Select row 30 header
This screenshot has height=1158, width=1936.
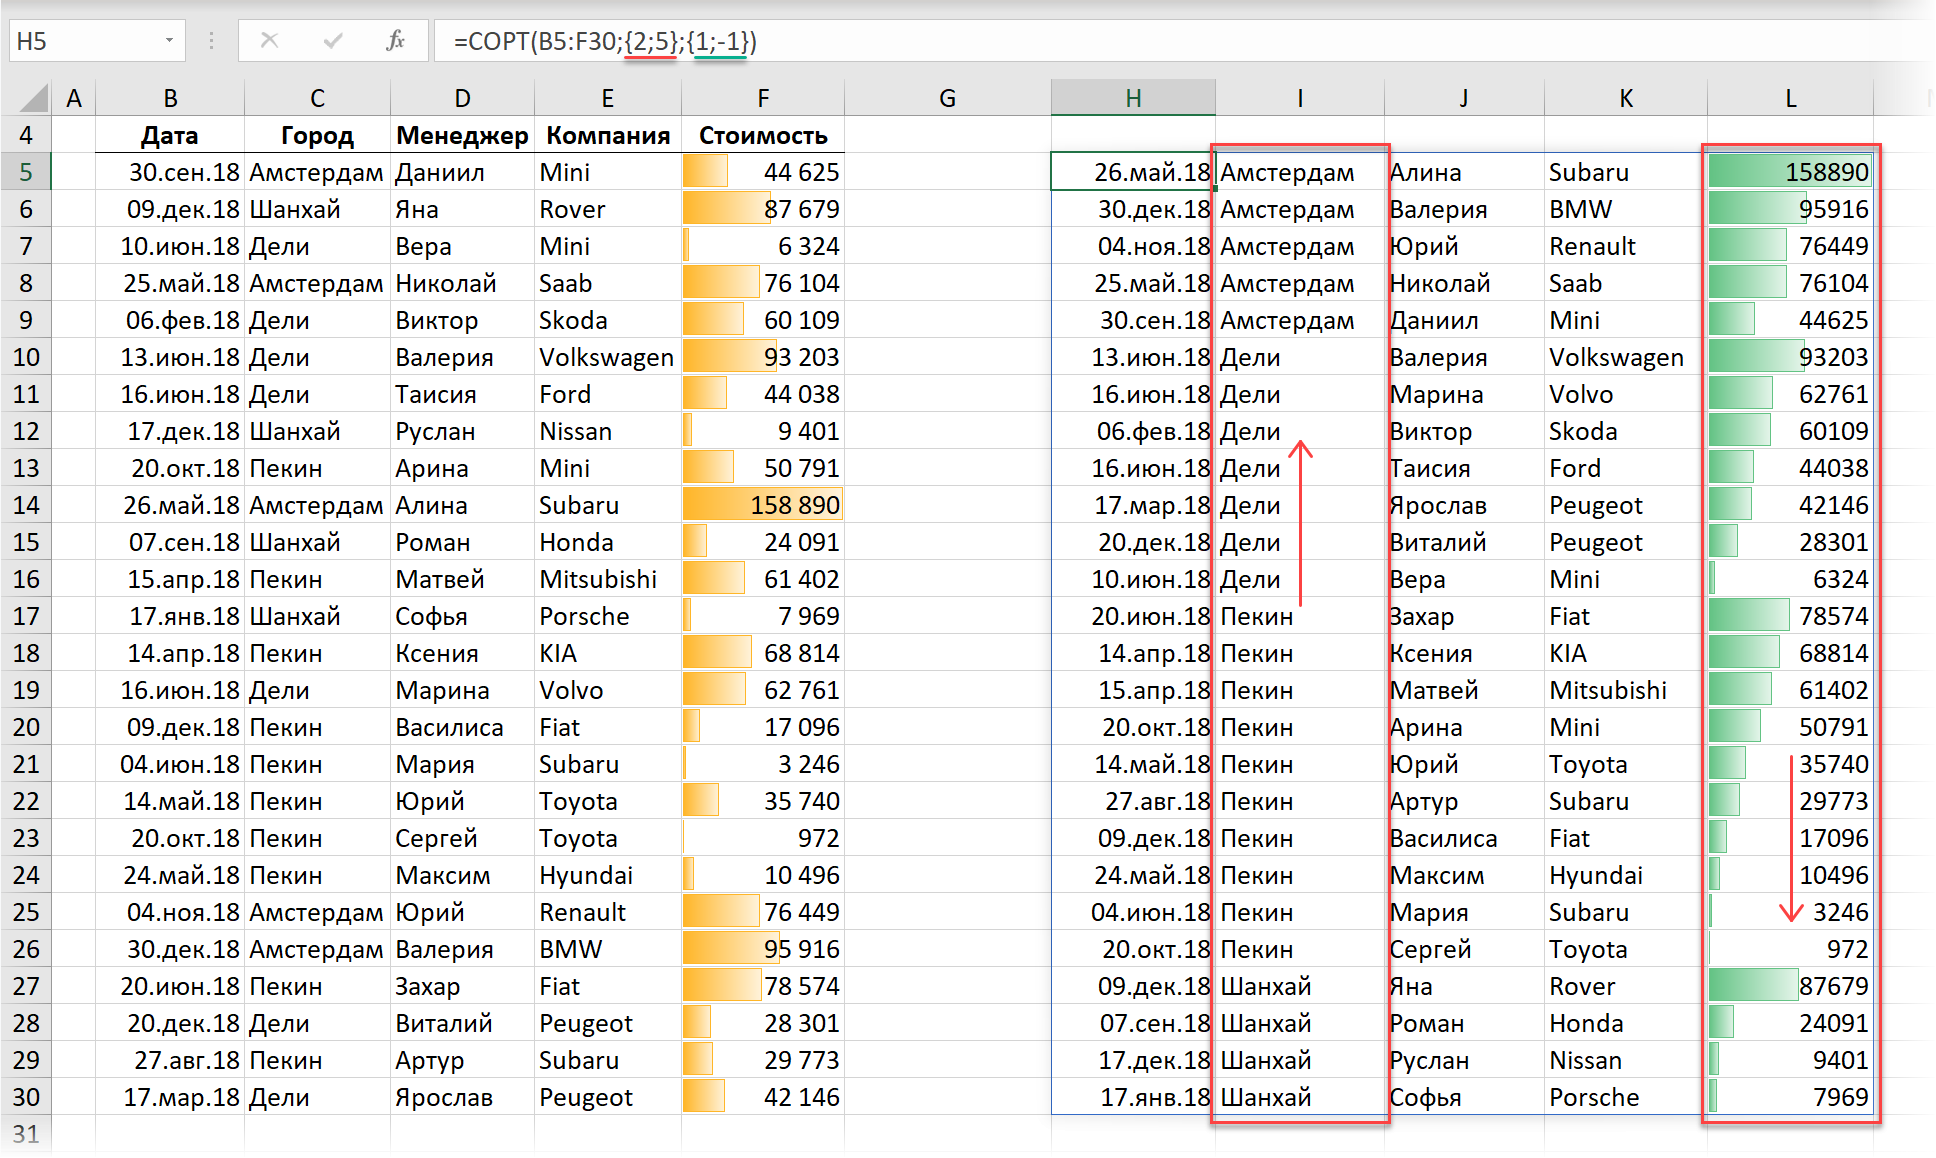[26, 1097]
